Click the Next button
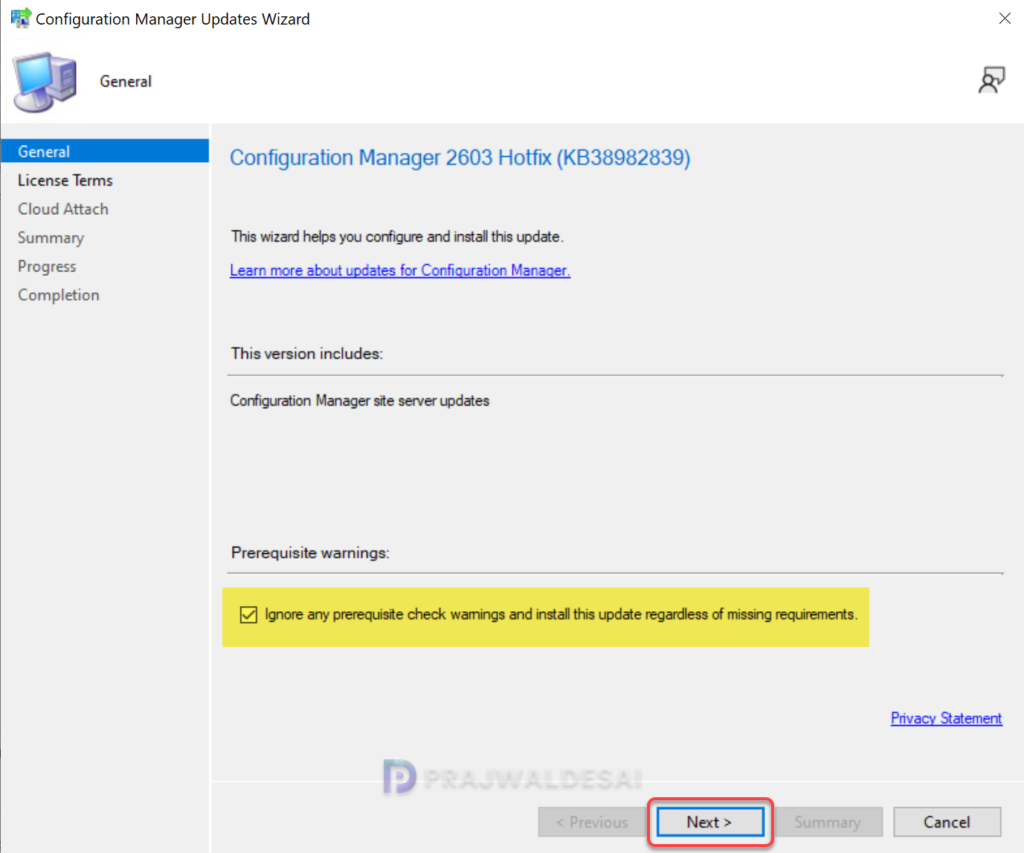The width and height of the screenshot is (1024, 853). coord(710,822)
